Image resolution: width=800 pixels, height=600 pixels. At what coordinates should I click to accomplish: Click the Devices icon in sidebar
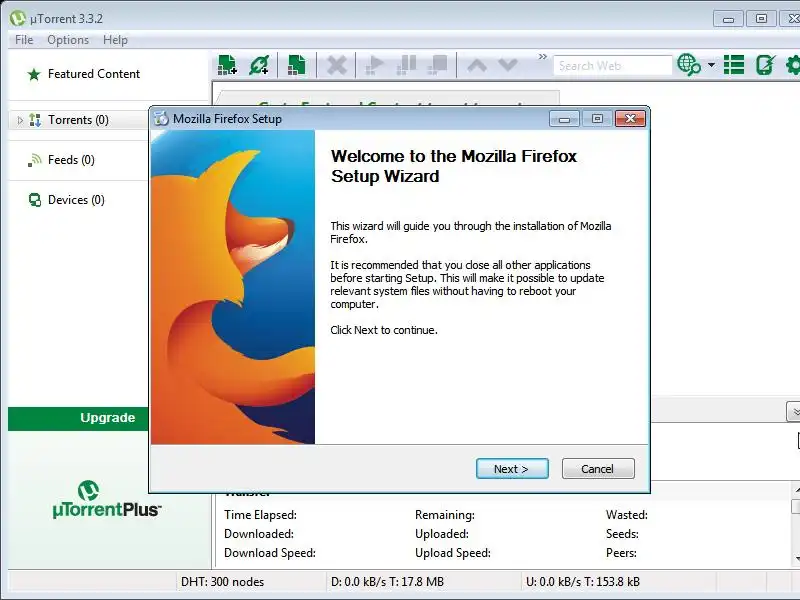pyautogui.click(x=35, y=200)
